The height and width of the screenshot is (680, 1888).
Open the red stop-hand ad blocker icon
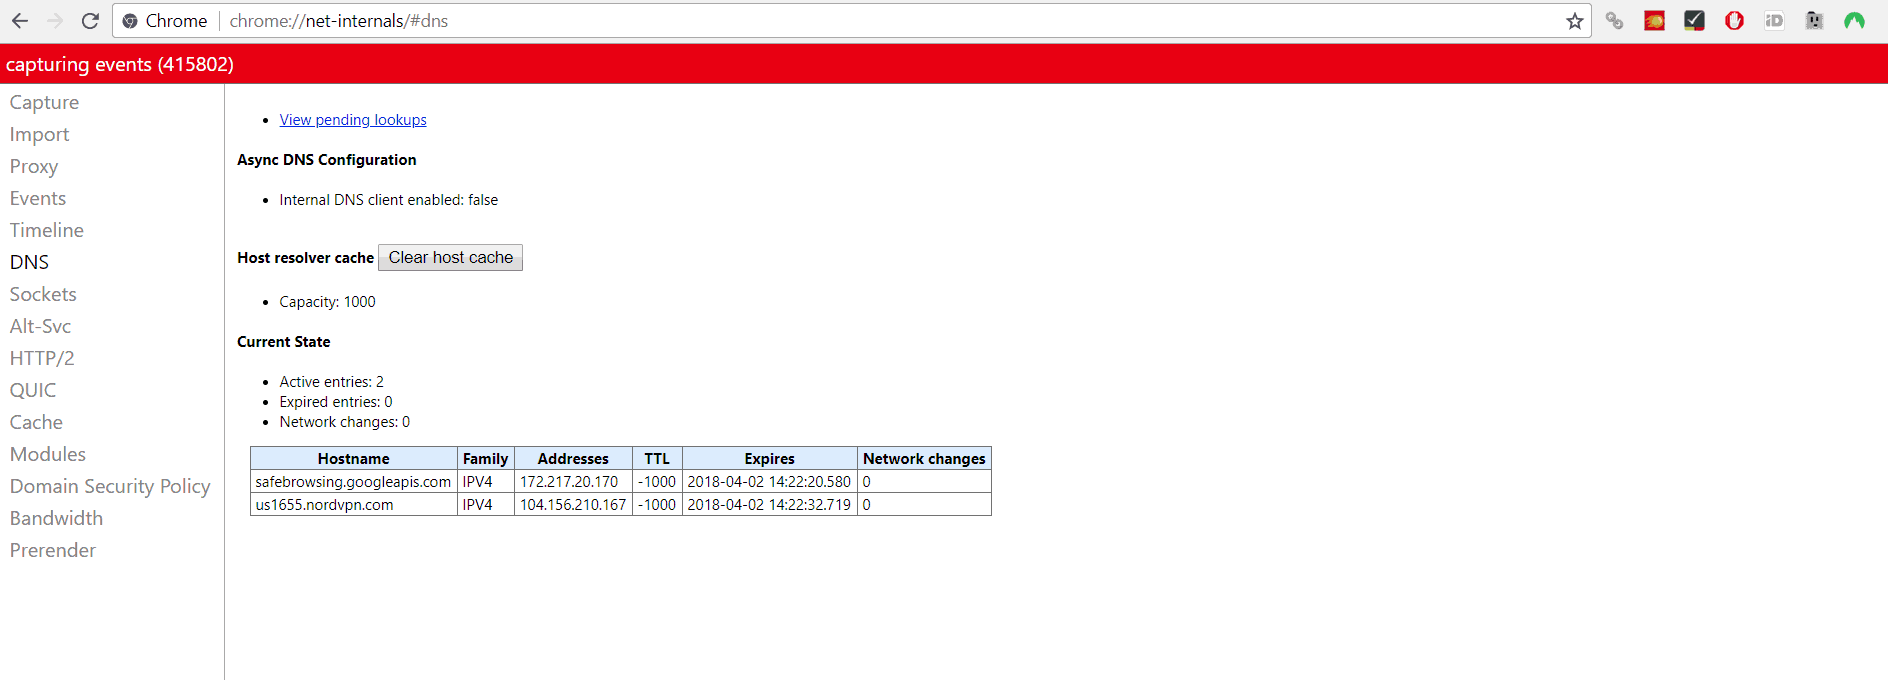click(x=1734, y=20)
